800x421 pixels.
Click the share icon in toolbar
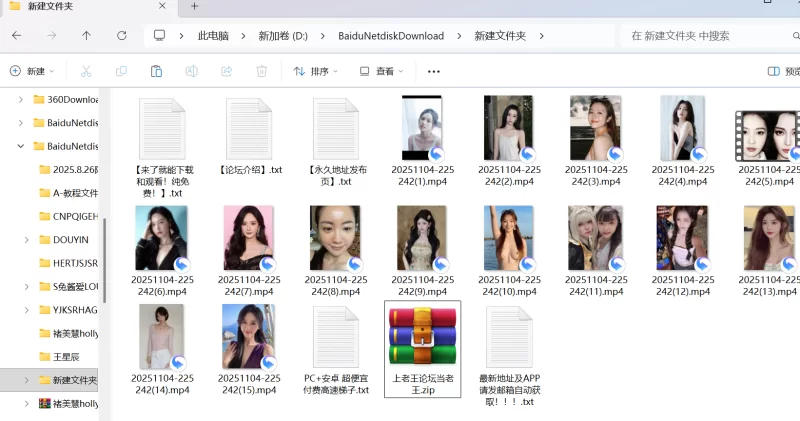227,71
